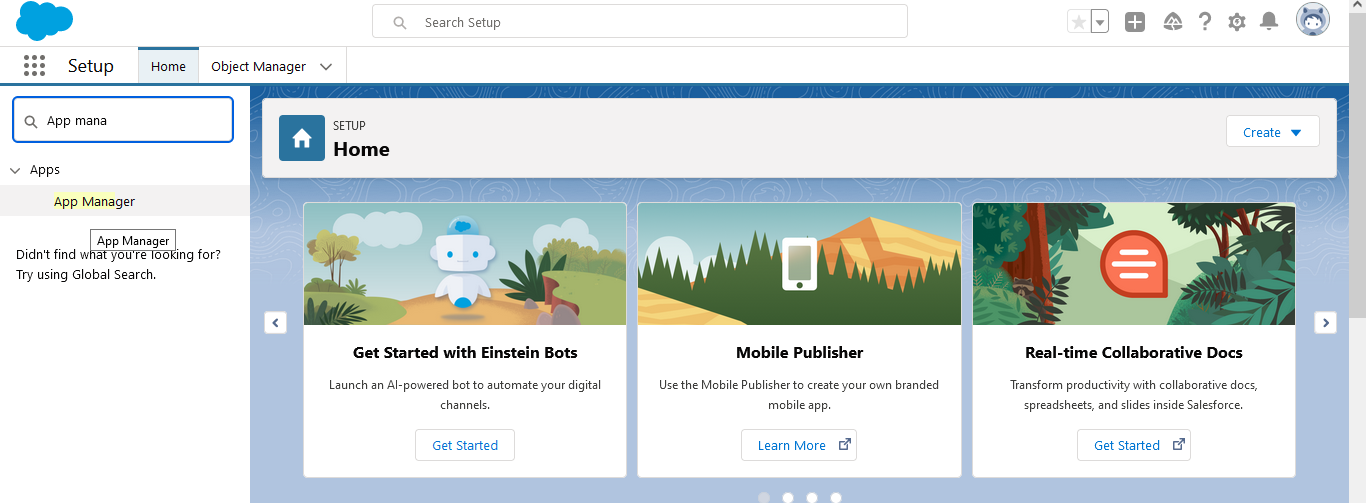This screenshot has width=1366, height=503.
Task: Open the Trailhead guidance icon in header
Action: tap(1173, 22)
